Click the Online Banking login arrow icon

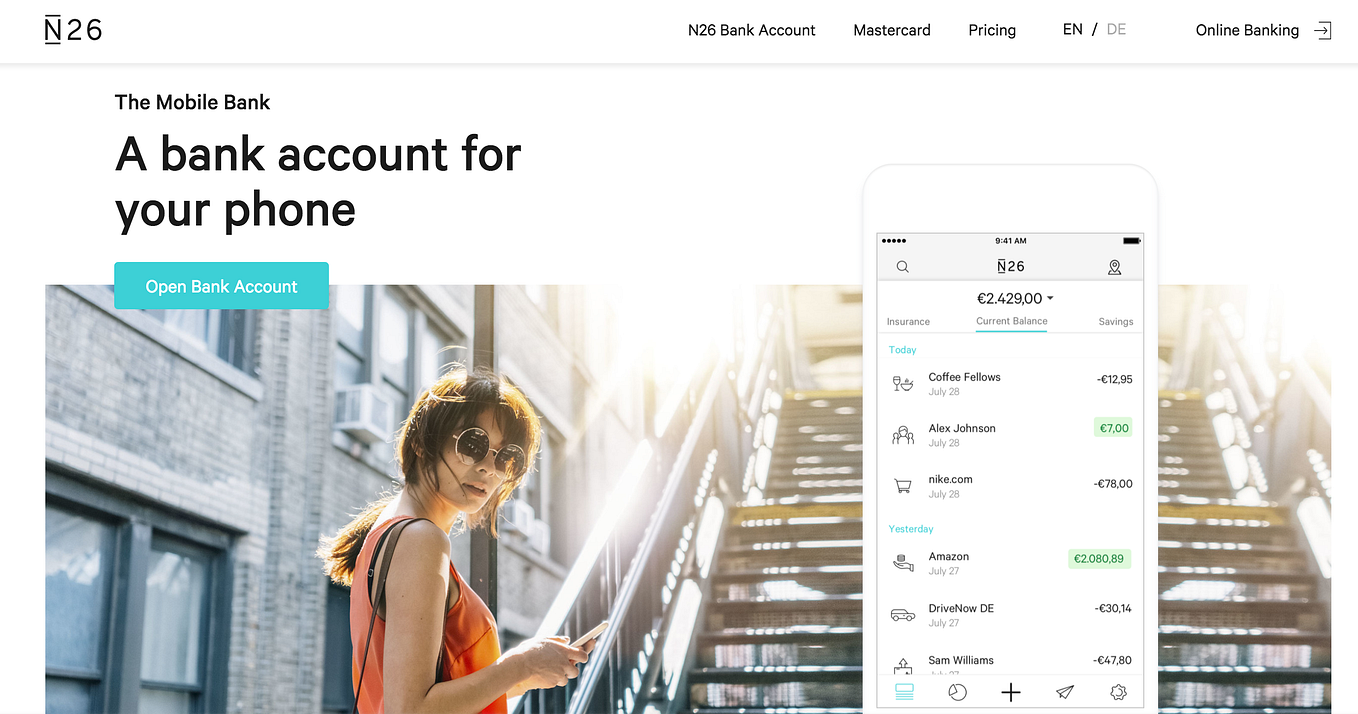1322,30
